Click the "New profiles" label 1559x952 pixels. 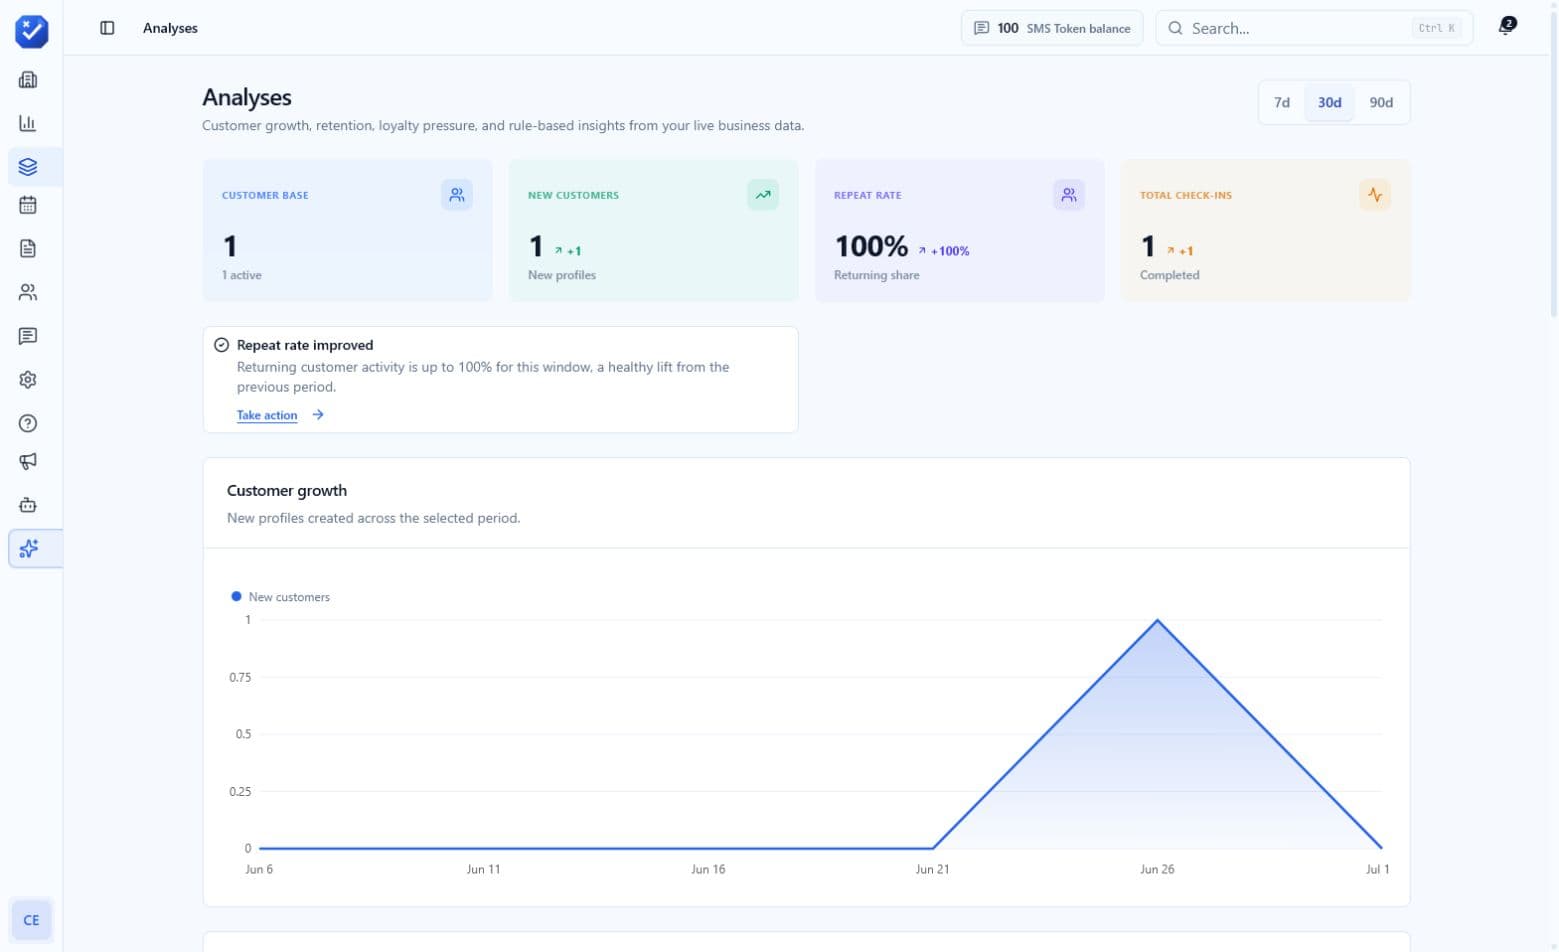point(562,275)
